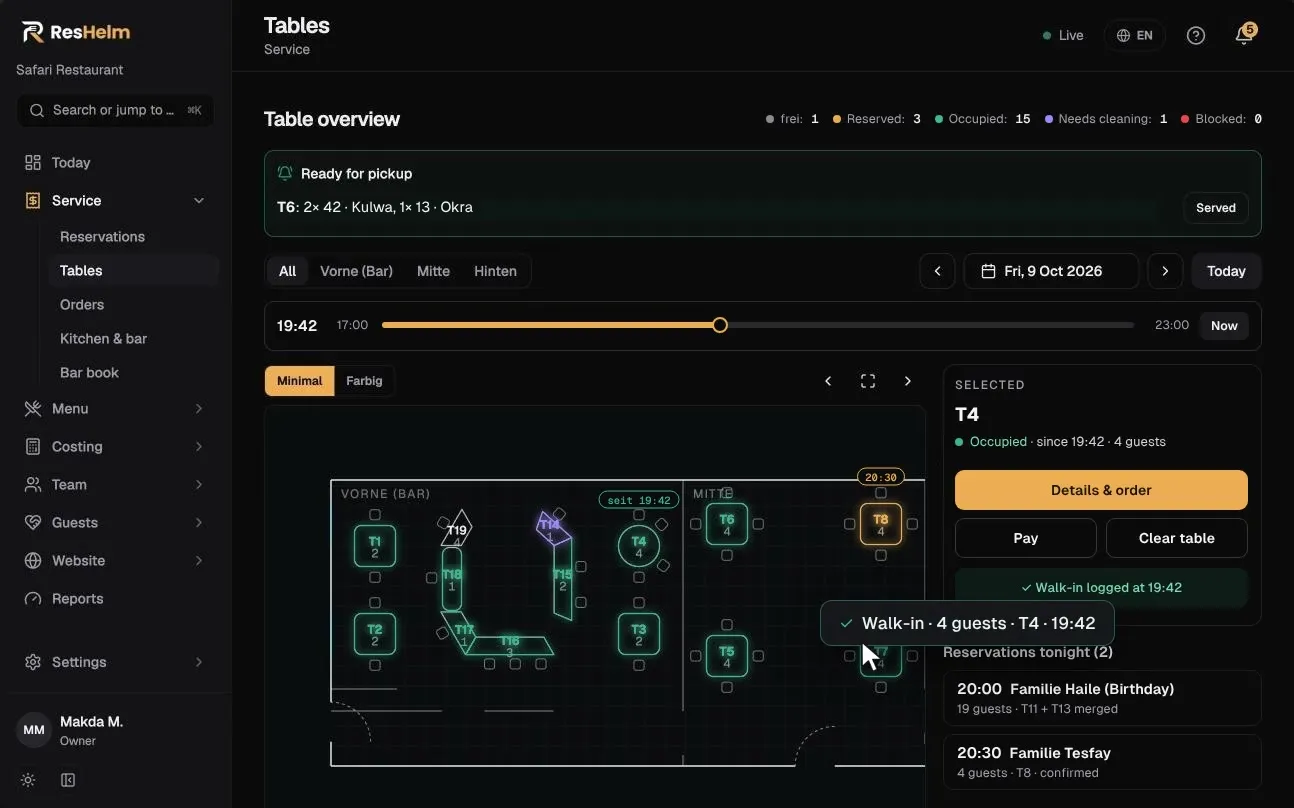Viewport: 1294px width, 808px height.
Task: Go to previous floor plan area
Action: coord(828,381)
